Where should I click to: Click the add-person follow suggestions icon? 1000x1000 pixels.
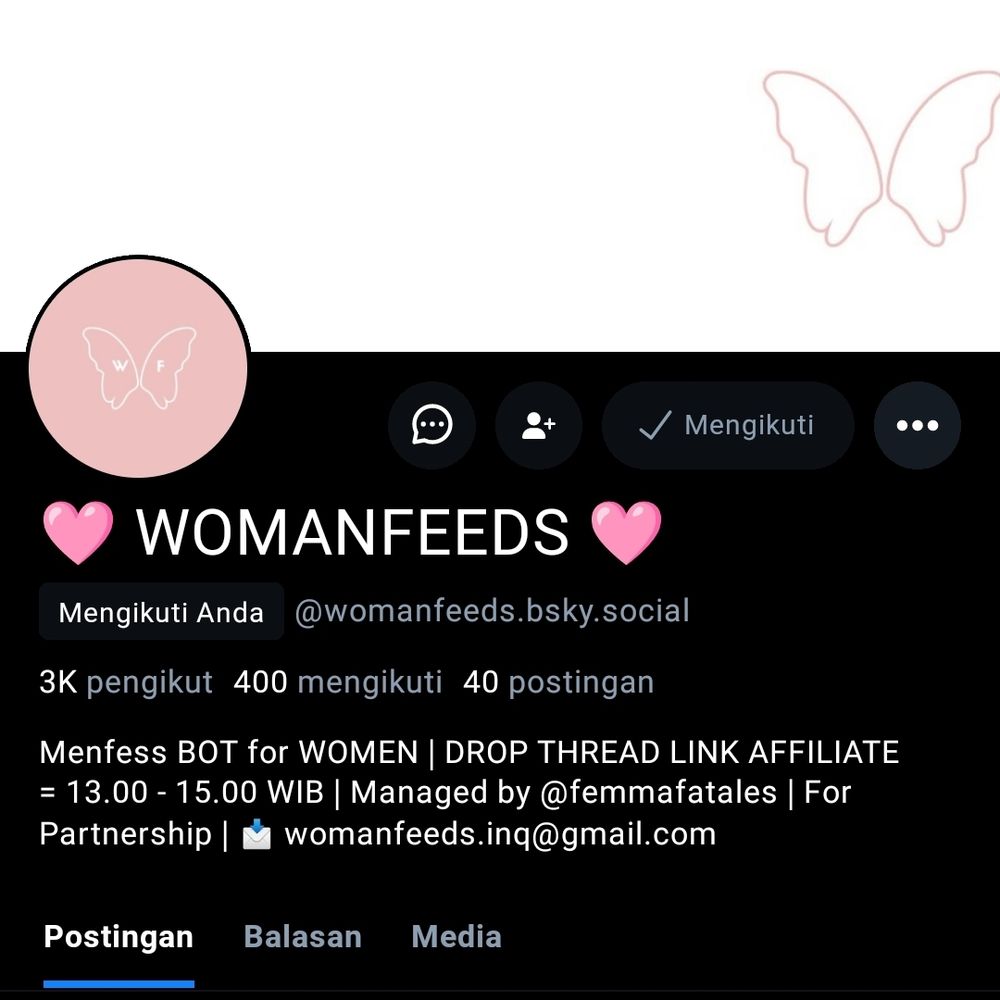[538, 425]
